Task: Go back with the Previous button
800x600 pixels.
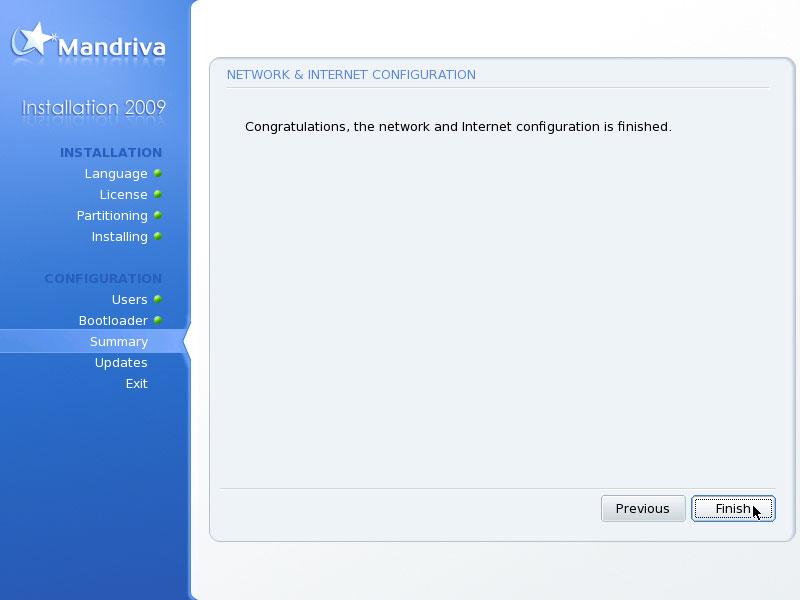Action: (643, 509)
